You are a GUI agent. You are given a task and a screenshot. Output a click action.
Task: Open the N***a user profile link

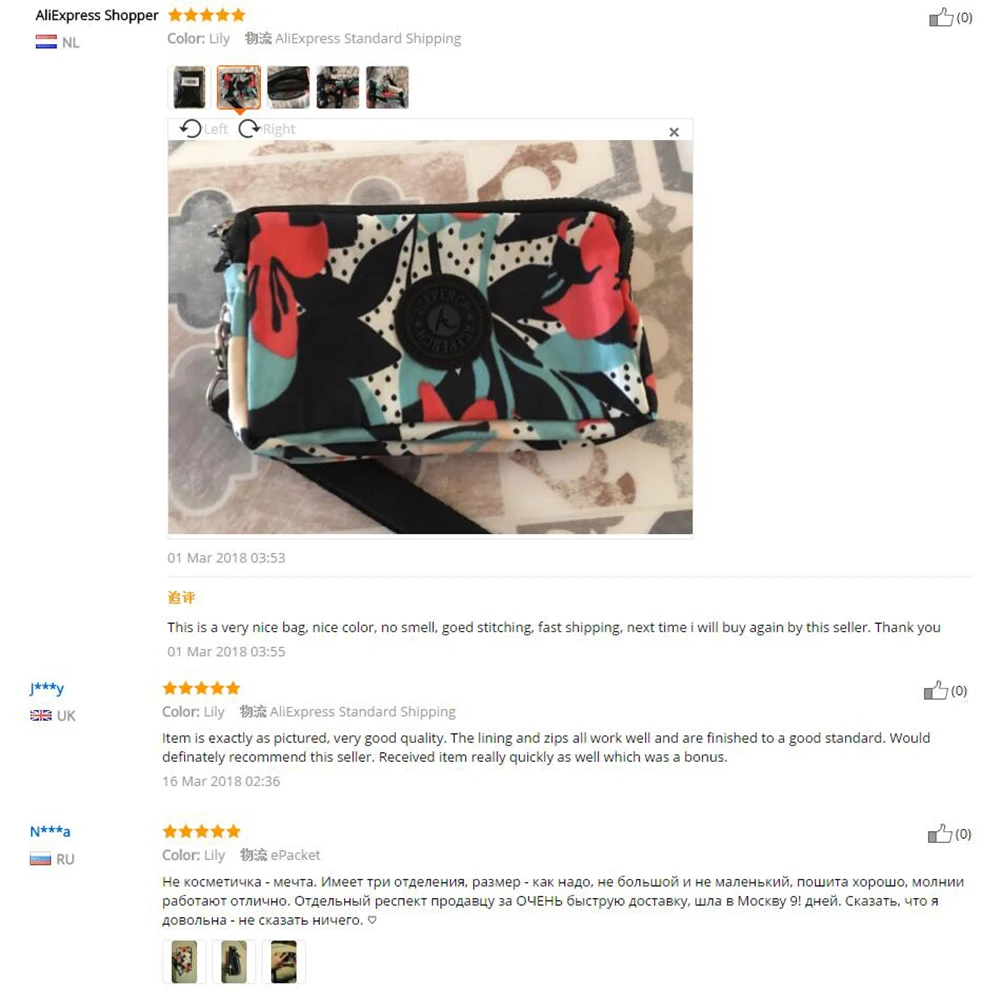pos(50,832)
